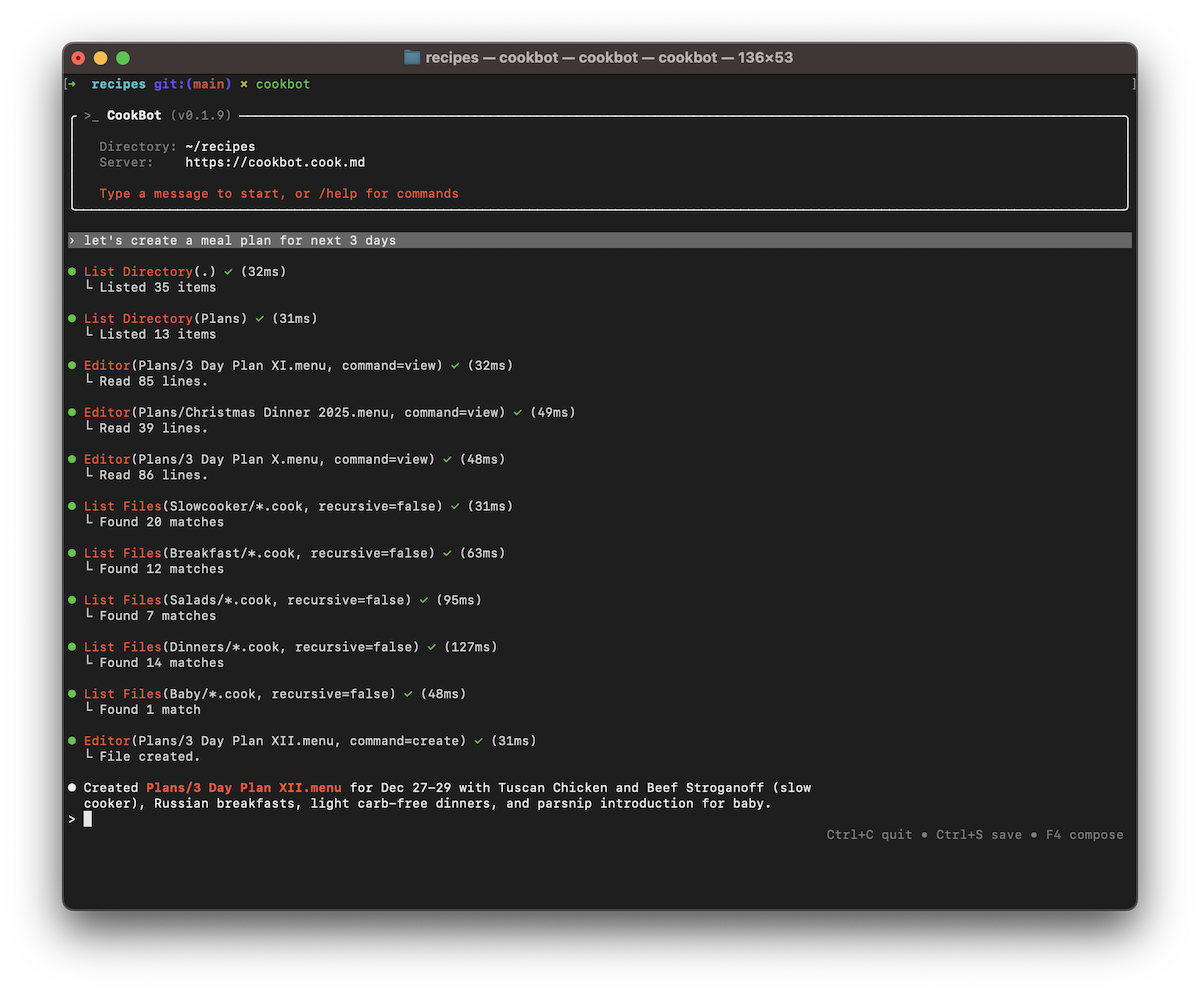
Task: Click the folder icon in the window title bar
Action: tap(411, 57)
